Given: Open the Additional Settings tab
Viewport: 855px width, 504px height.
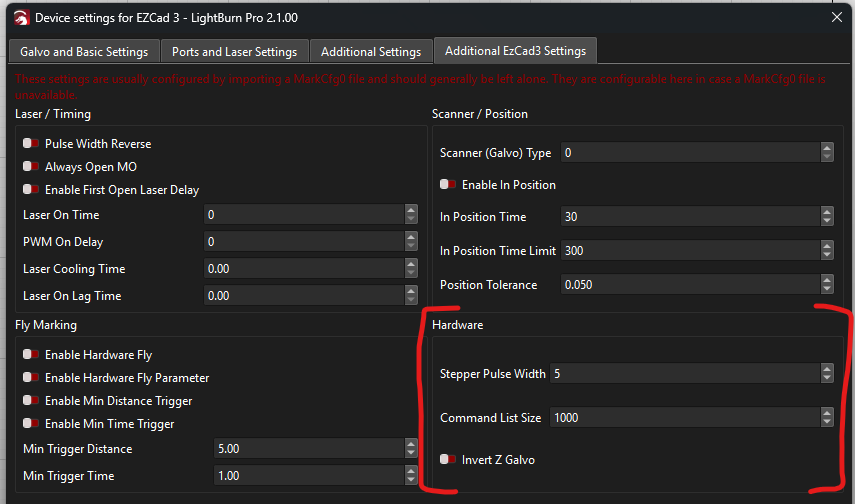Looking at the screenshot, I should click(371, 52).
